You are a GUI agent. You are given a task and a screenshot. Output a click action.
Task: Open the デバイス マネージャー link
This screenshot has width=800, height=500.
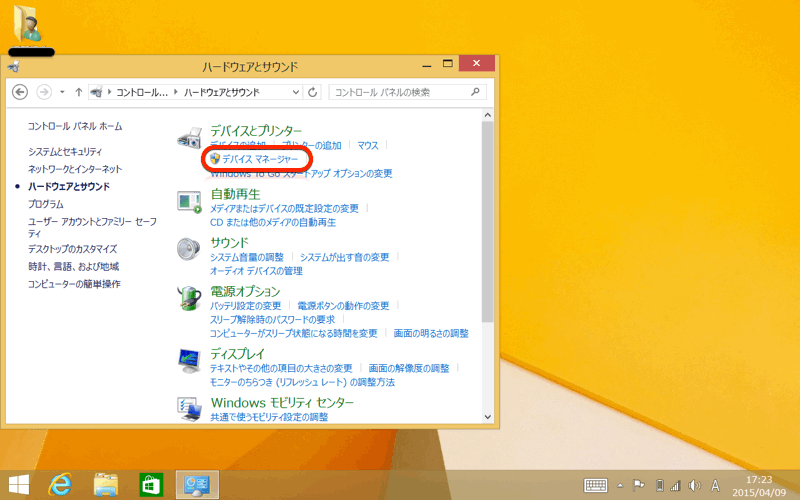[x=259, y=159]
